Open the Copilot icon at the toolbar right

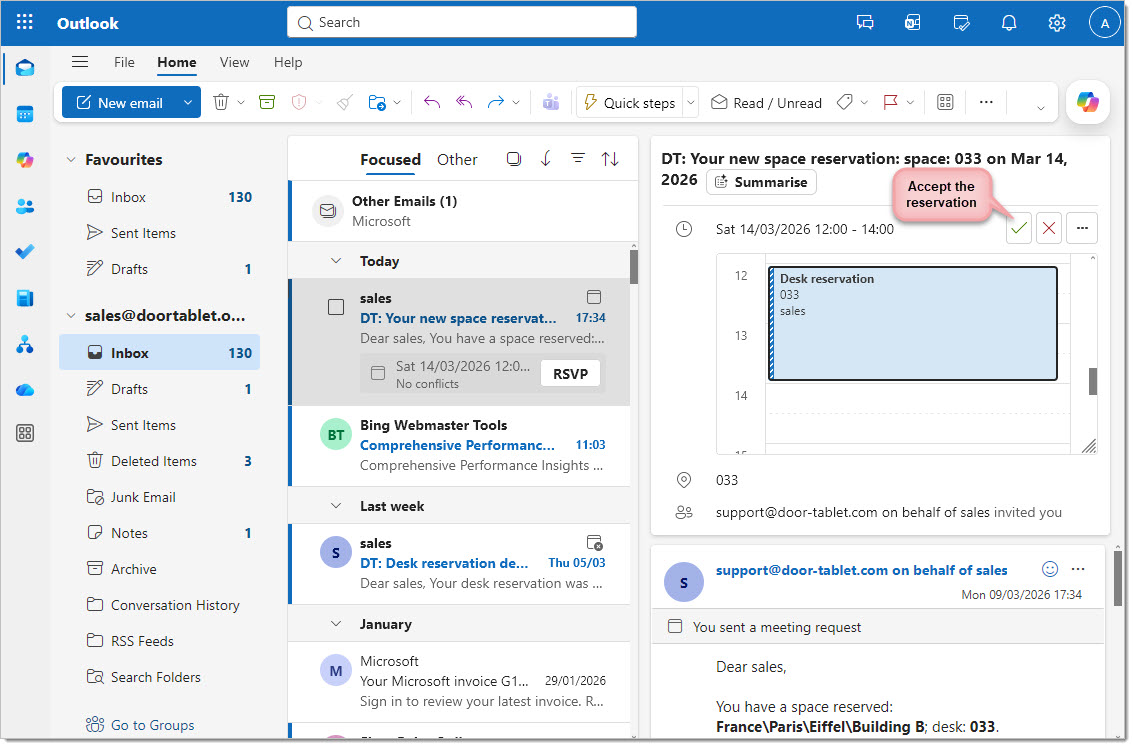click(x=1087, y=102)
